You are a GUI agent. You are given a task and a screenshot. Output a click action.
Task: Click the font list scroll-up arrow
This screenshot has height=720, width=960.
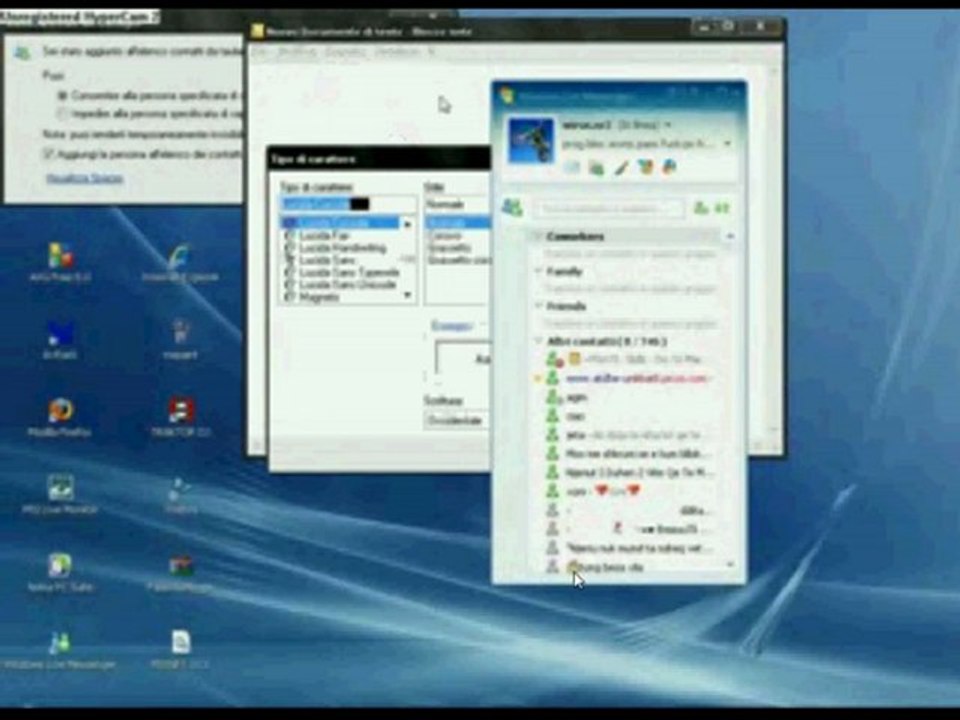(x=408, y=224)
